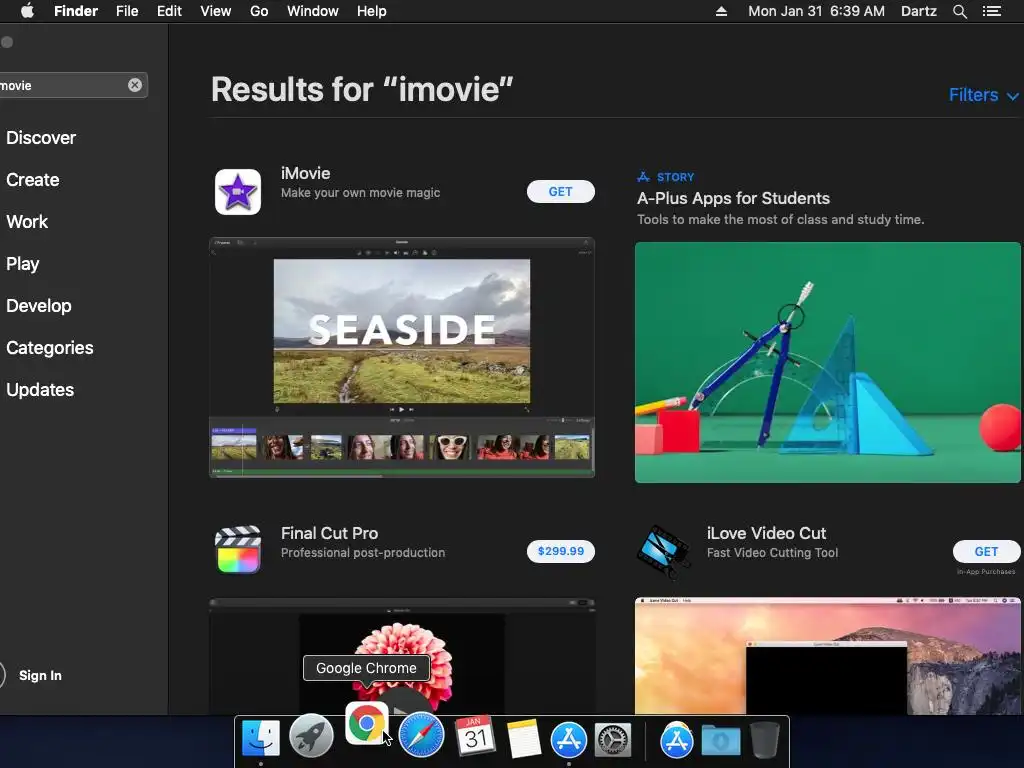Viewport: 1024px width, 768px height.
Task: Open the students story geometry tools artwork
Action: pyautogui.click(x=827, y=362)
